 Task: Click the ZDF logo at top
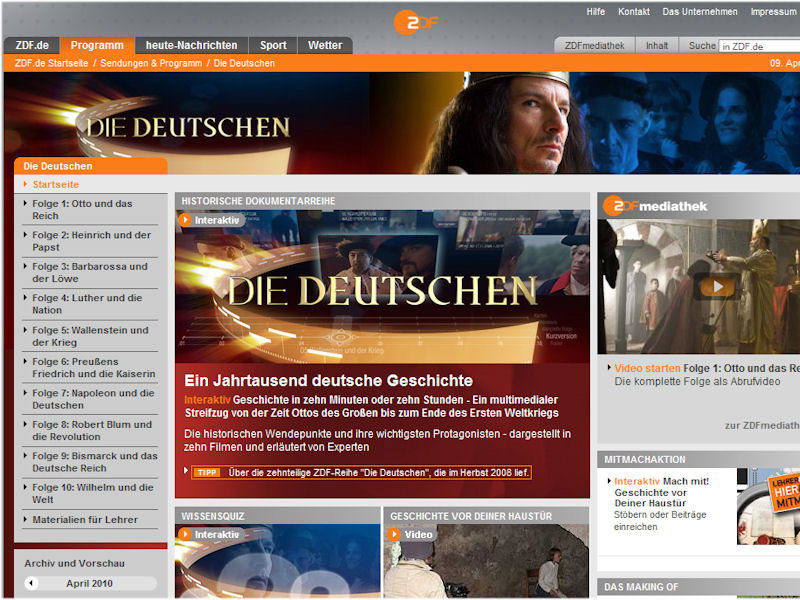point(415,22)
